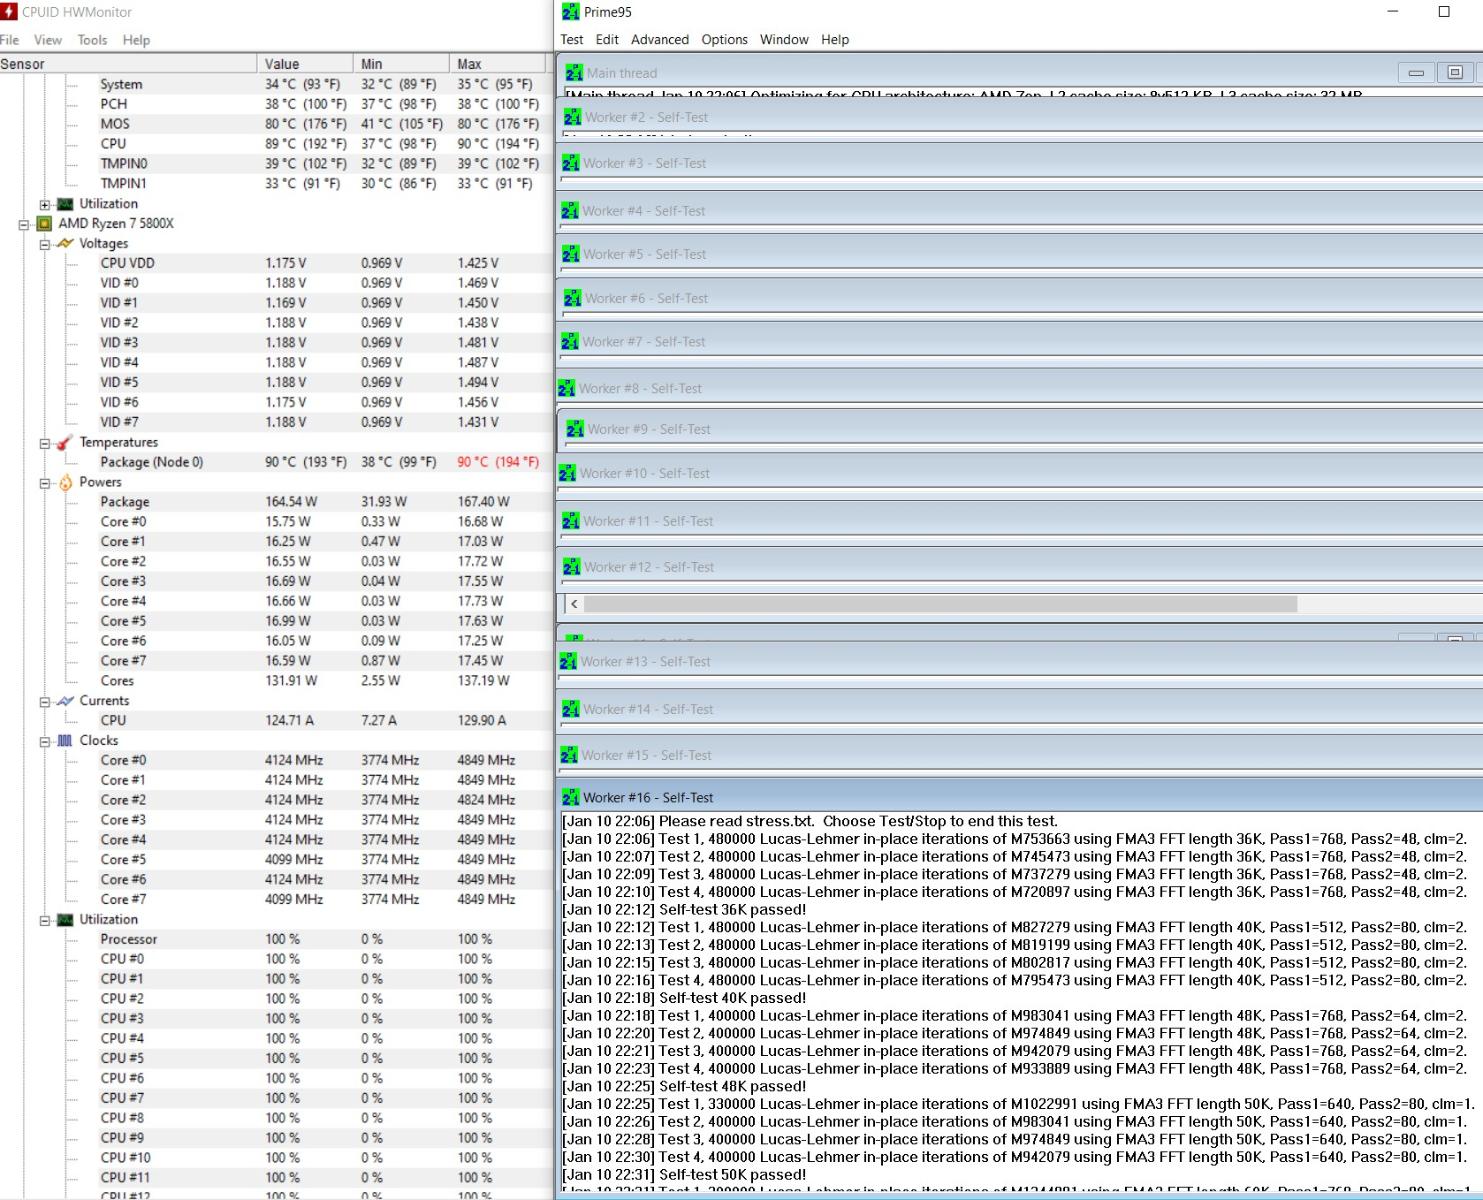Click the Max column header
The width and height of the screenshot is (1483, 1200).
500,64
